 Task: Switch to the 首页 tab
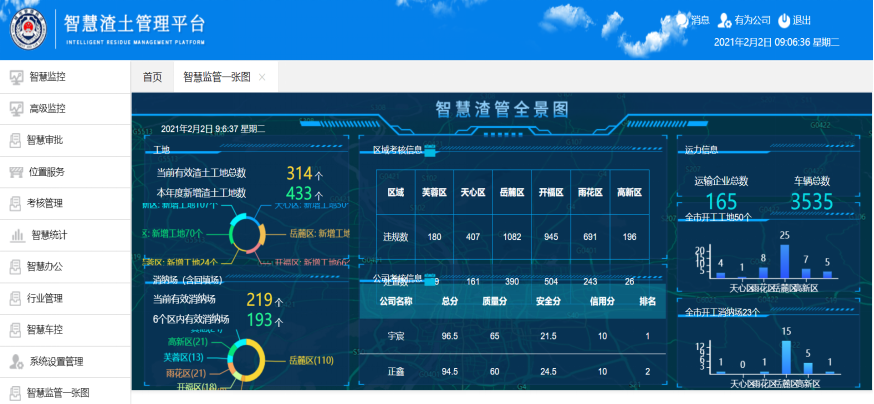pyautogui.click(x=152, y=77)
